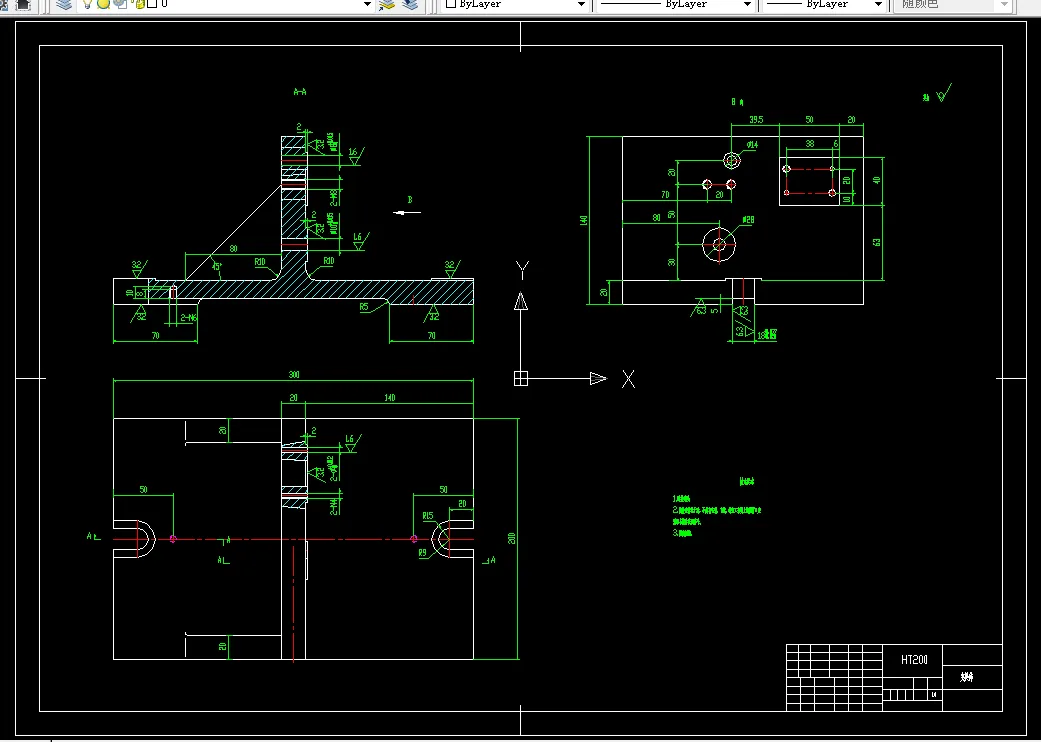Select the 300 overall length dimension text
Screen dimensions: 1041x742
293,374
